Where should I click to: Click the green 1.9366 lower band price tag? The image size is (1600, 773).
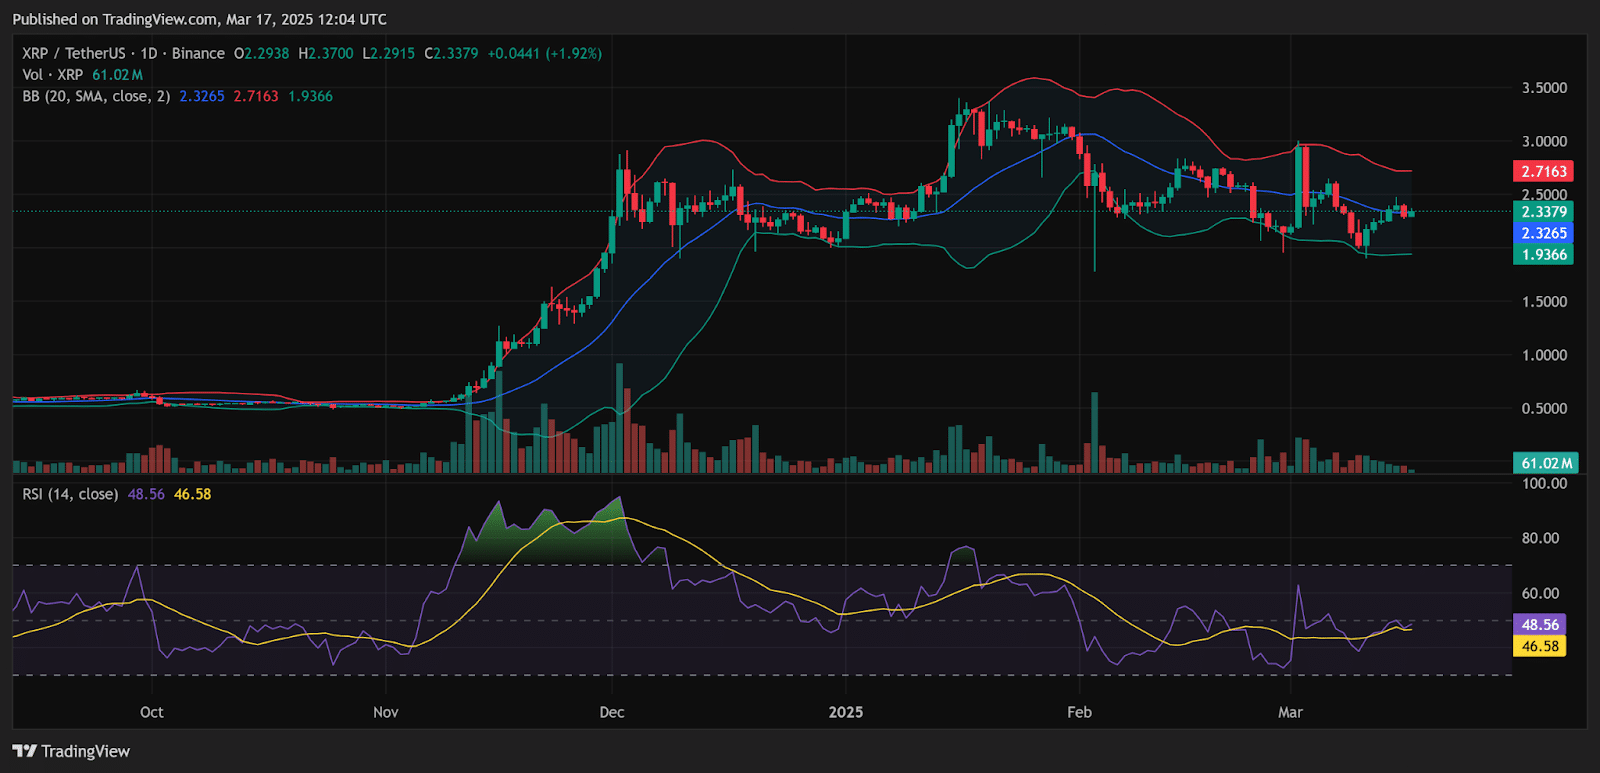[1543, 254]
